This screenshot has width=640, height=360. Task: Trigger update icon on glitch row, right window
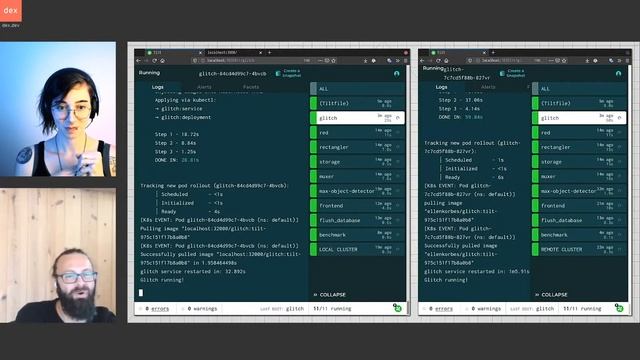(x=620, y=118)
